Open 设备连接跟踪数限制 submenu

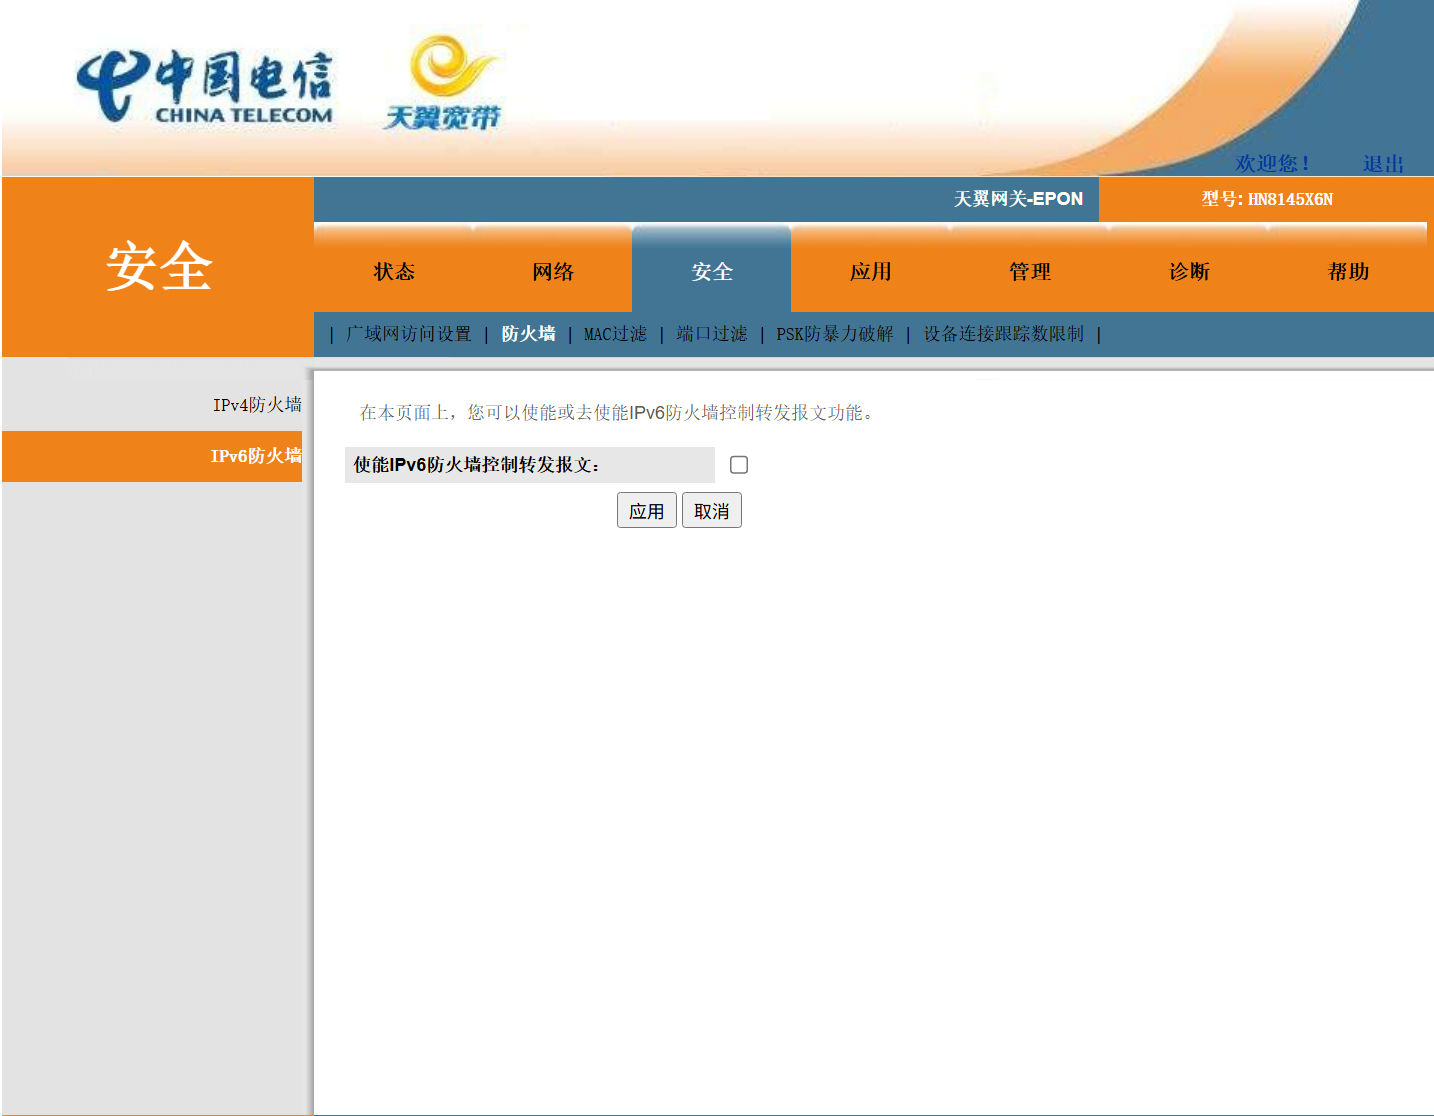point(1003,334)
